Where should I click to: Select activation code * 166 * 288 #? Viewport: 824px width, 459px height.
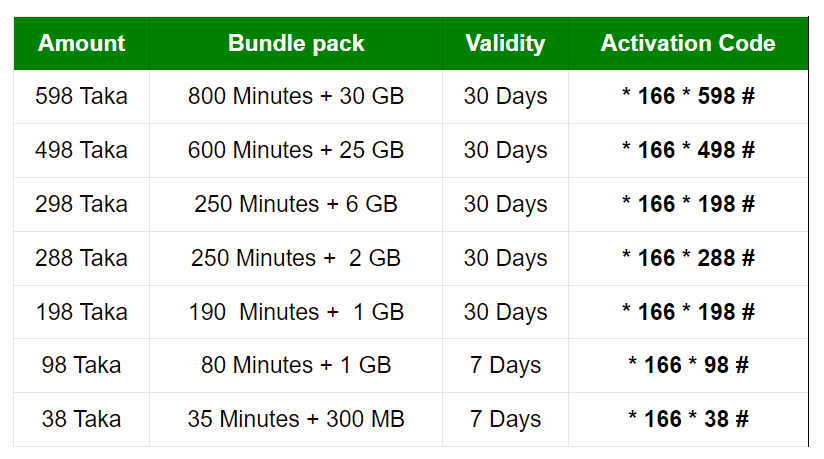pos(688,259)
